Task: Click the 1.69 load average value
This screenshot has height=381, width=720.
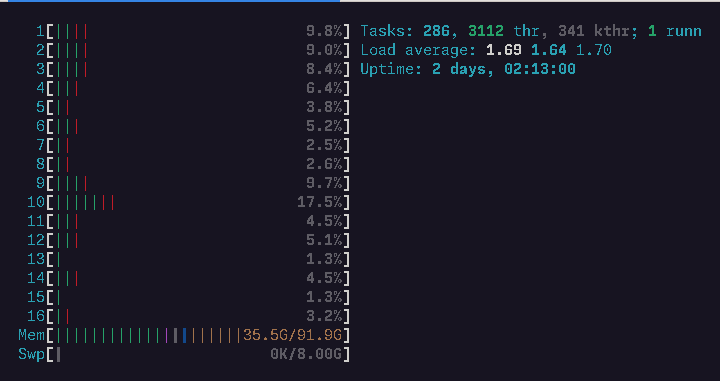Action: coord(504,50)
